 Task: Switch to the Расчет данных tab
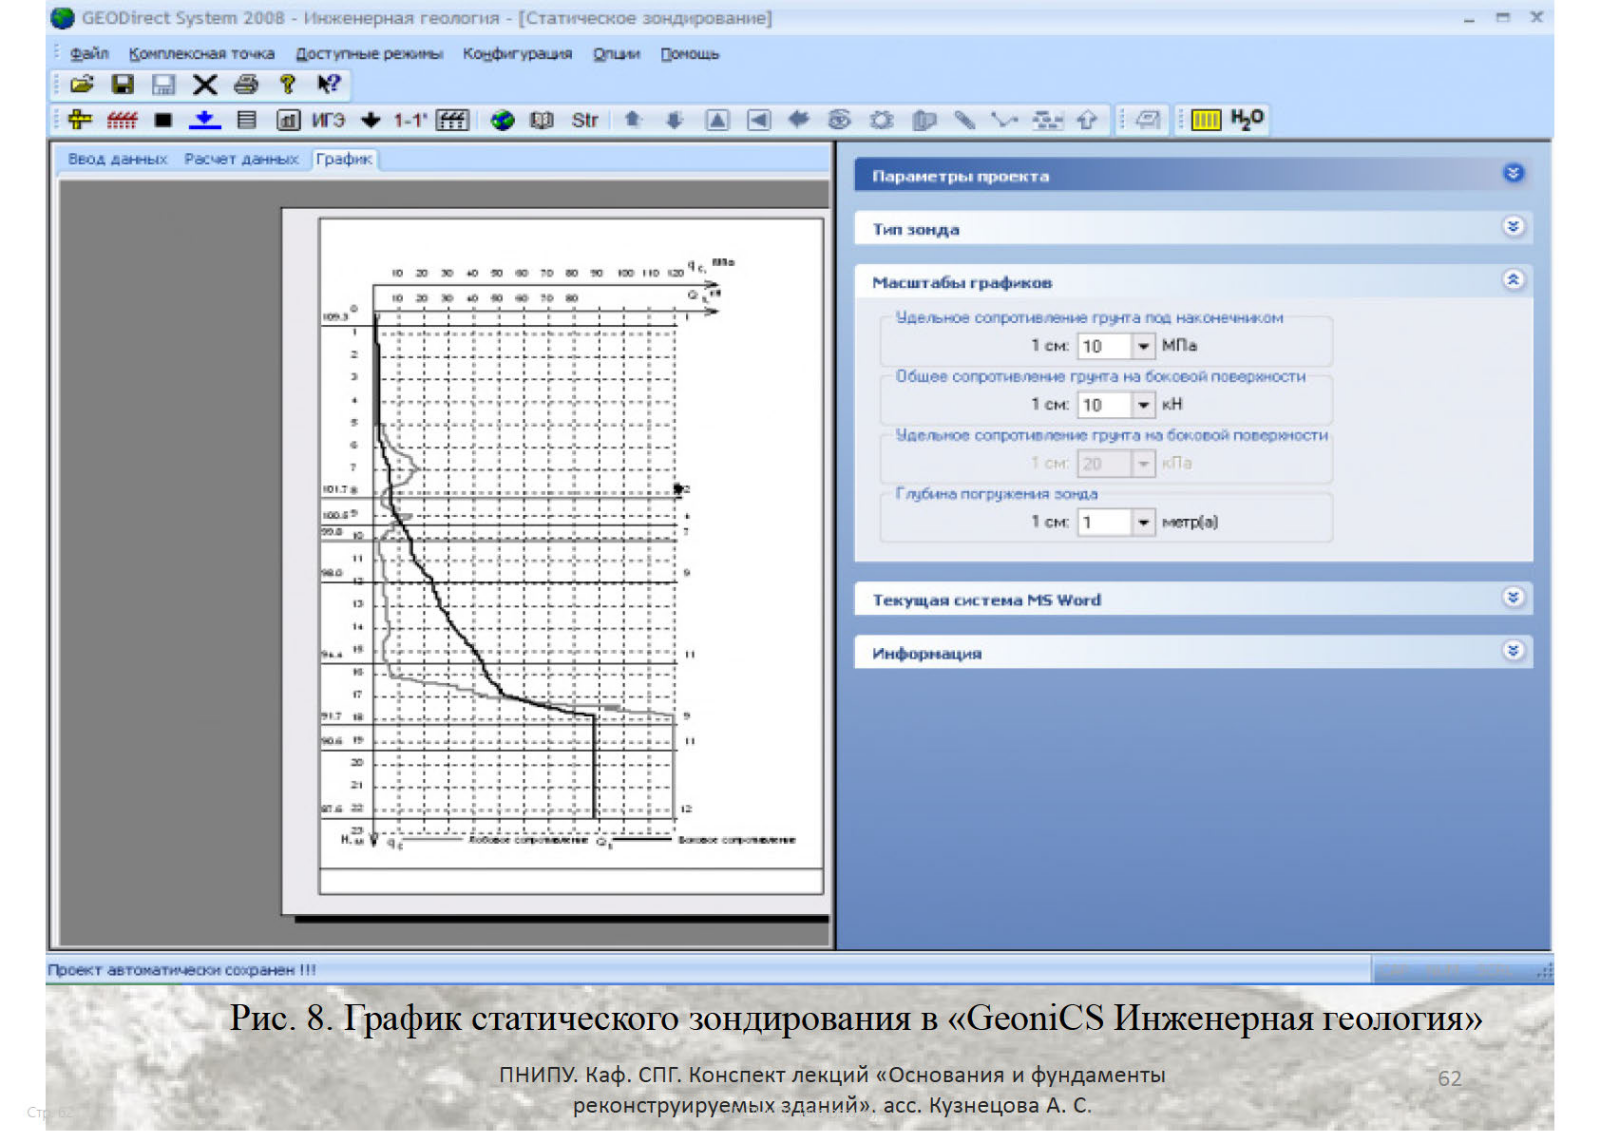(x=241, y=159)
